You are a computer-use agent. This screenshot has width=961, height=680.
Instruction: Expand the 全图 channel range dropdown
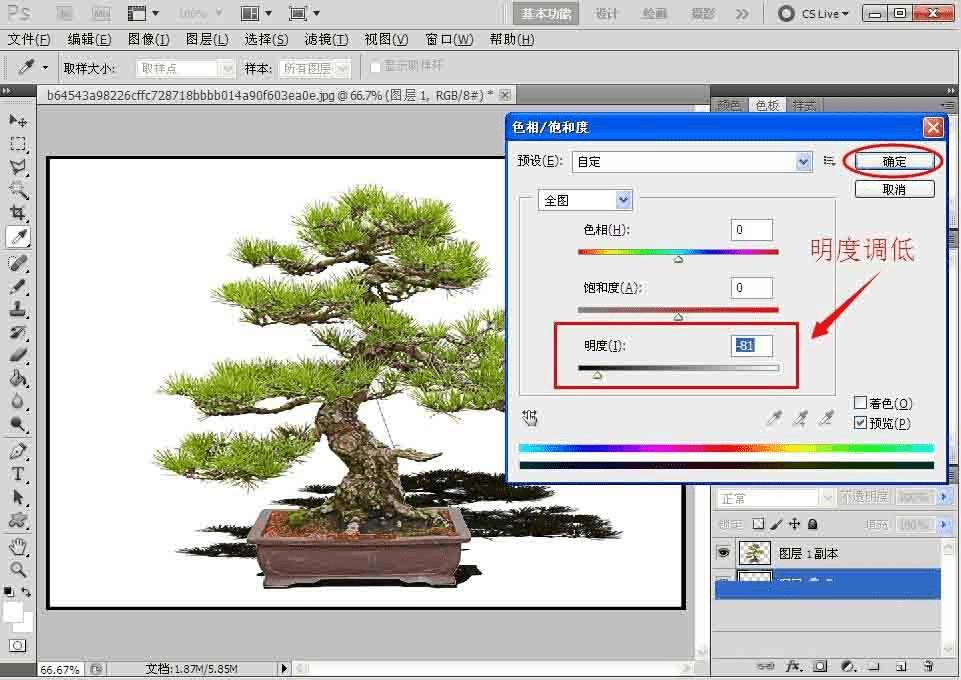tap(624, 200)
